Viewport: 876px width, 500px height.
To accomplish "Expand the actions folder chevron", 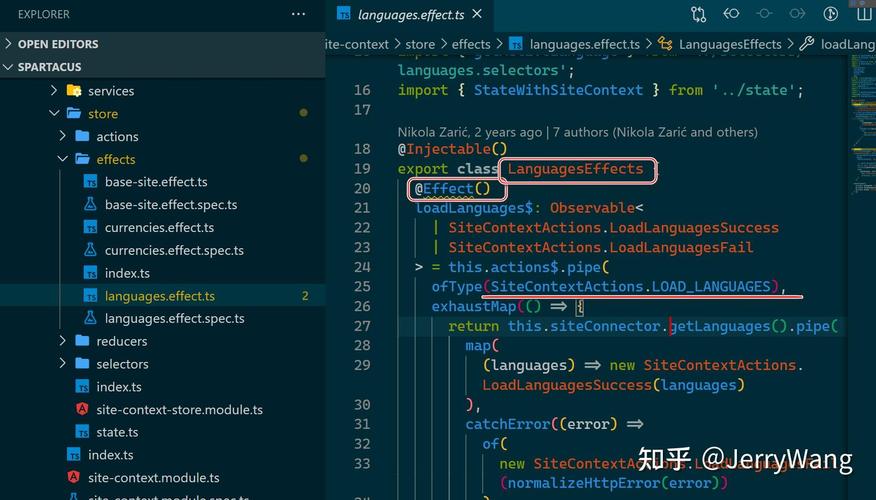I will pyautogui.click(x=63, y=136).
